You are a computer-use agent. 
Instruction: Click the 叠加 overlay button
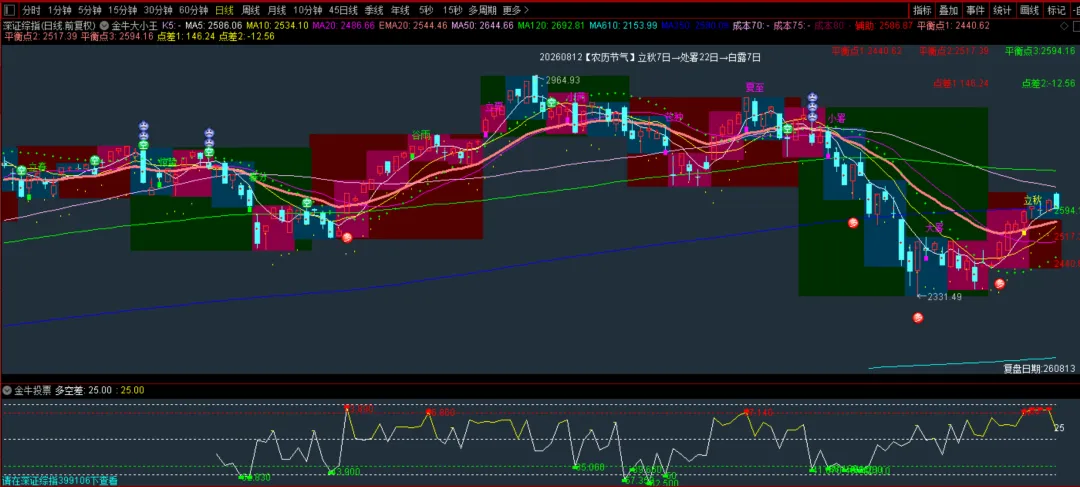tap(948, 10)
